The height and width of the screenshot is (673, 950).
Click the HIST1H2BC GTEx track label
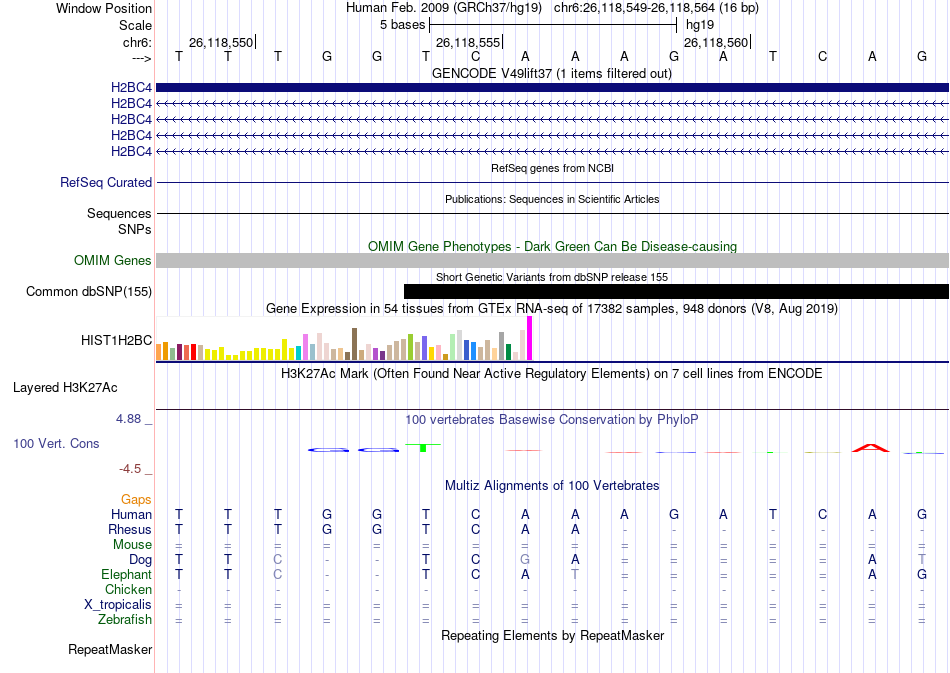point(116,340)
